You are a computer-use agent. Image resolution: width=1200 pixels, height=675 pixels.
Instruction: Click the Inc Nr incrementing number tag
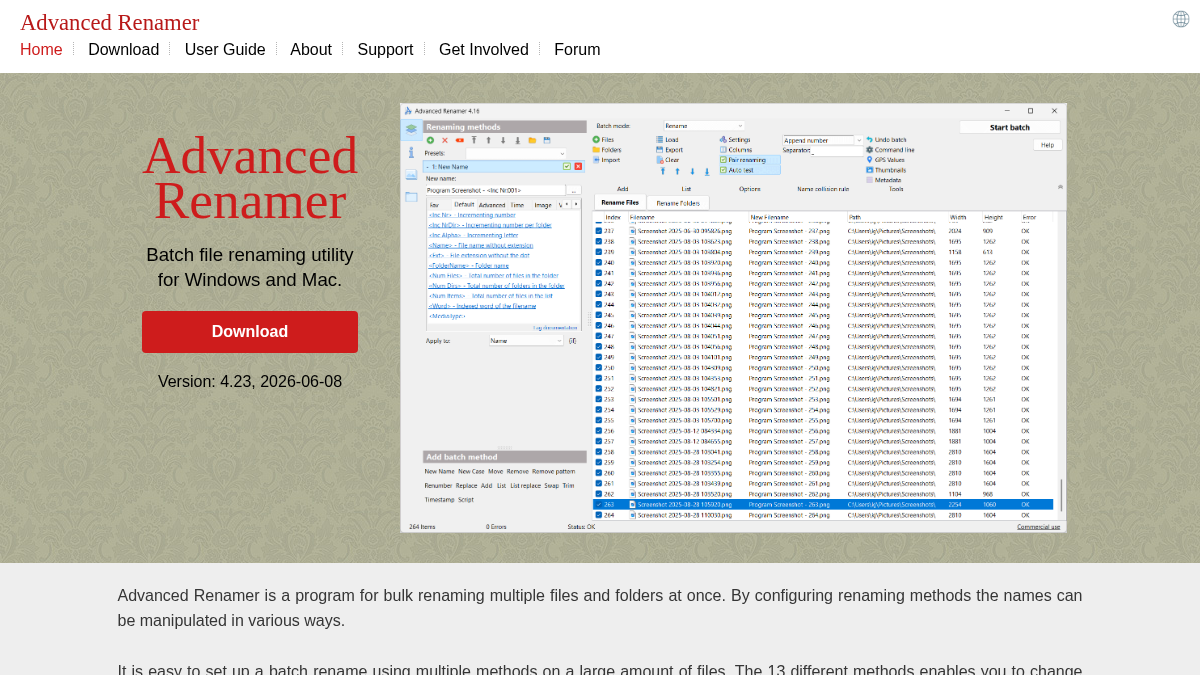coord(472,215)
